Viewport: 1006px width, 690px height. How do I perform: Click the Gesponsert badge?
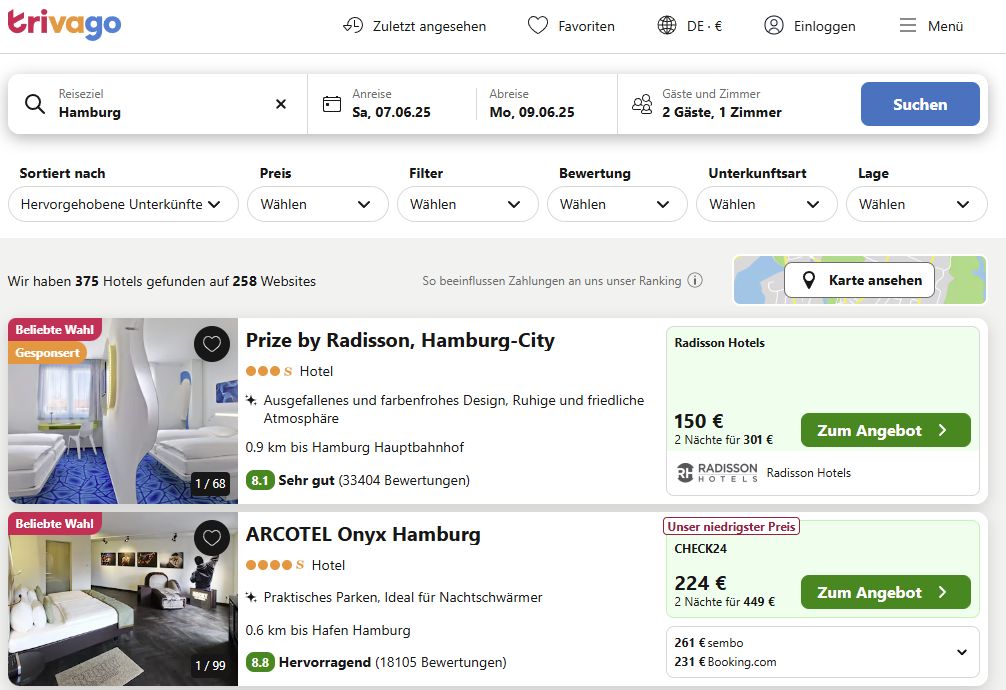[x=47, y=352]
